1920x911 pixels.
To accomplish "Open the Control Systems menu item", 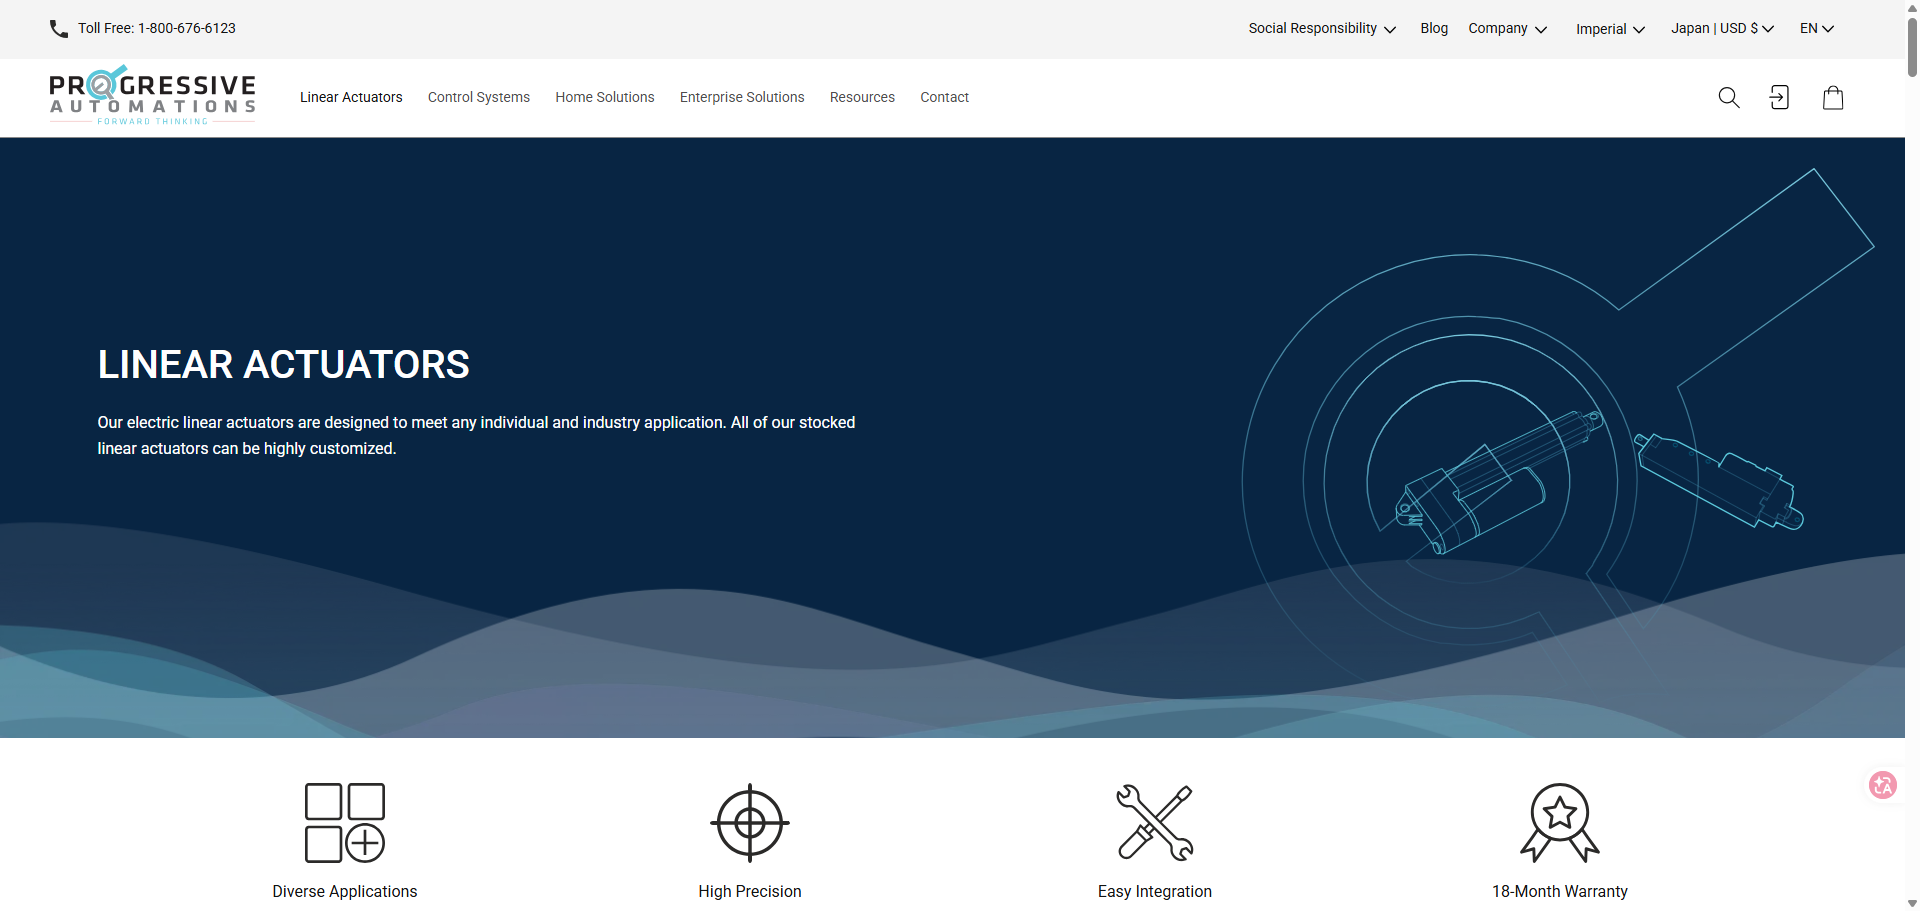I will 479,97.
